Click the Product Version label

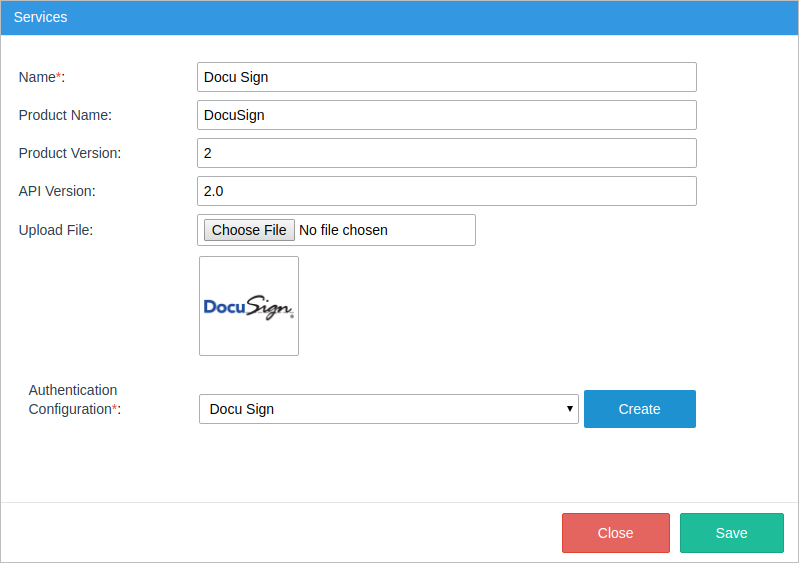coord(69,153)
